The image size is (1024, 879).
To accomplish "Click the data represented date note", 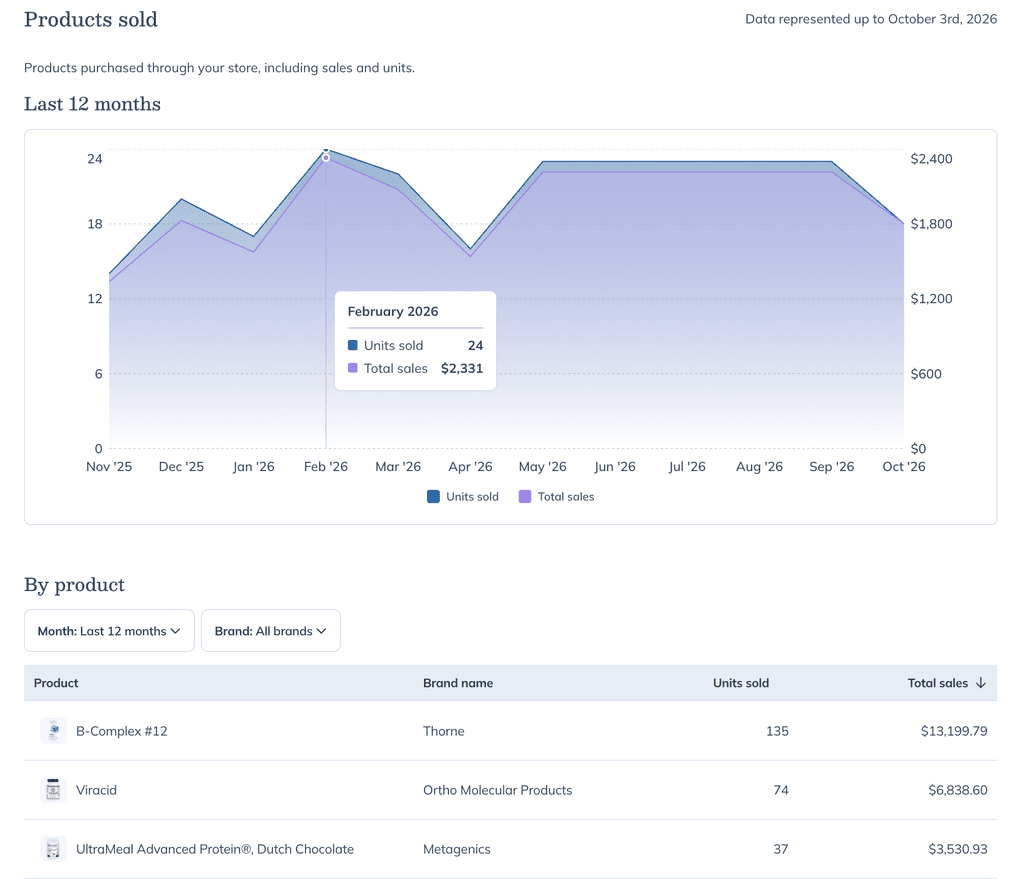I will (871, 19).
